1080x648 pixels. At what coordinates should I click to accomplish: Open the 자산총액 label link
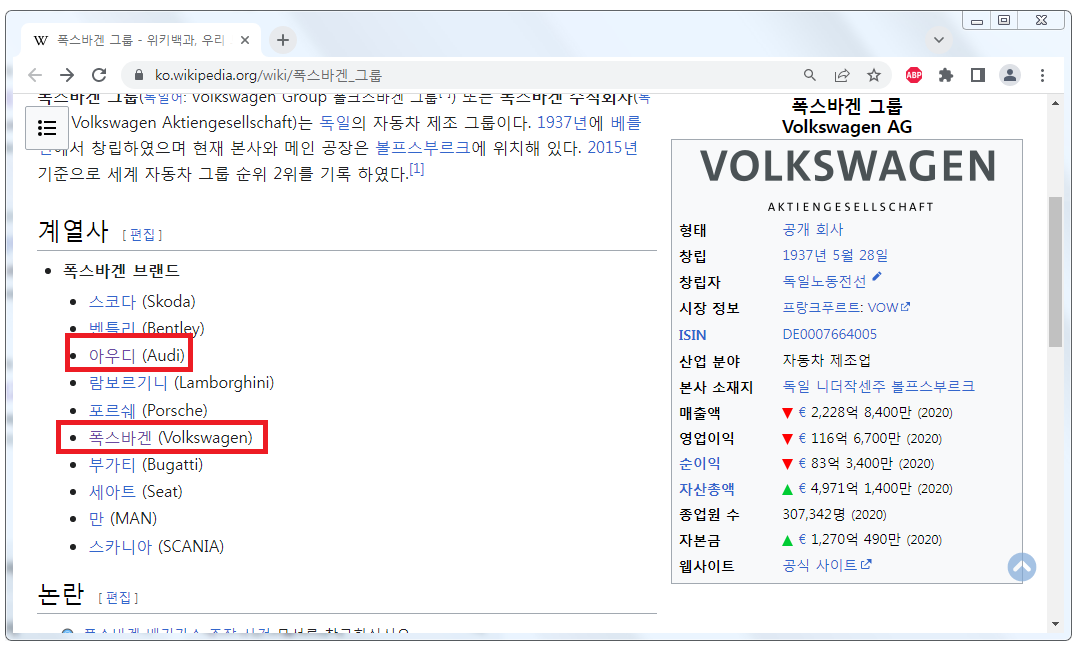click(707, 490)
